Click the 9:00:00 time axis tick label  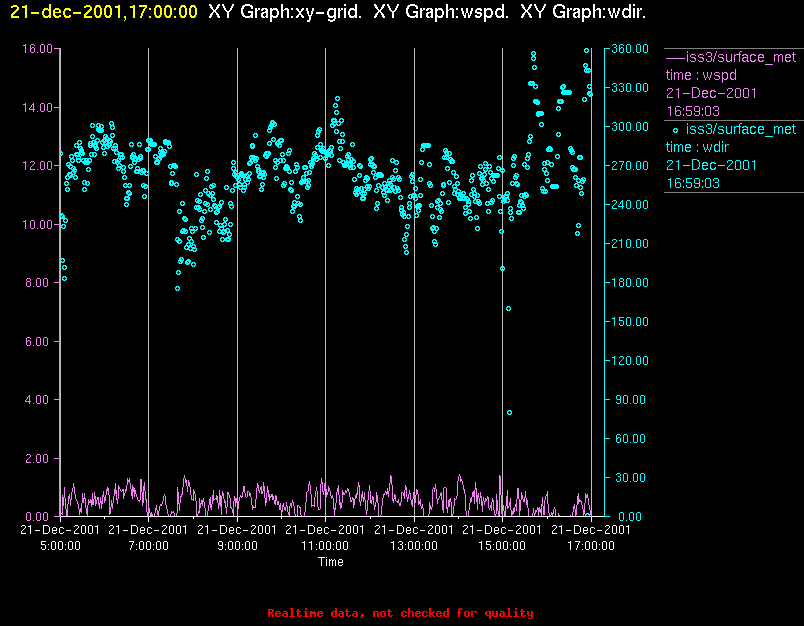click(x=236, y=545)
